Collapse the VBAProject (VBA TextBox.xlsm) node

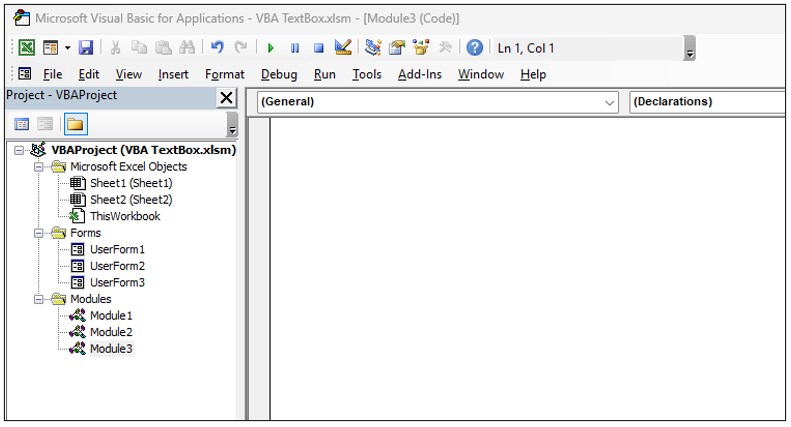(x=19, y=150)
